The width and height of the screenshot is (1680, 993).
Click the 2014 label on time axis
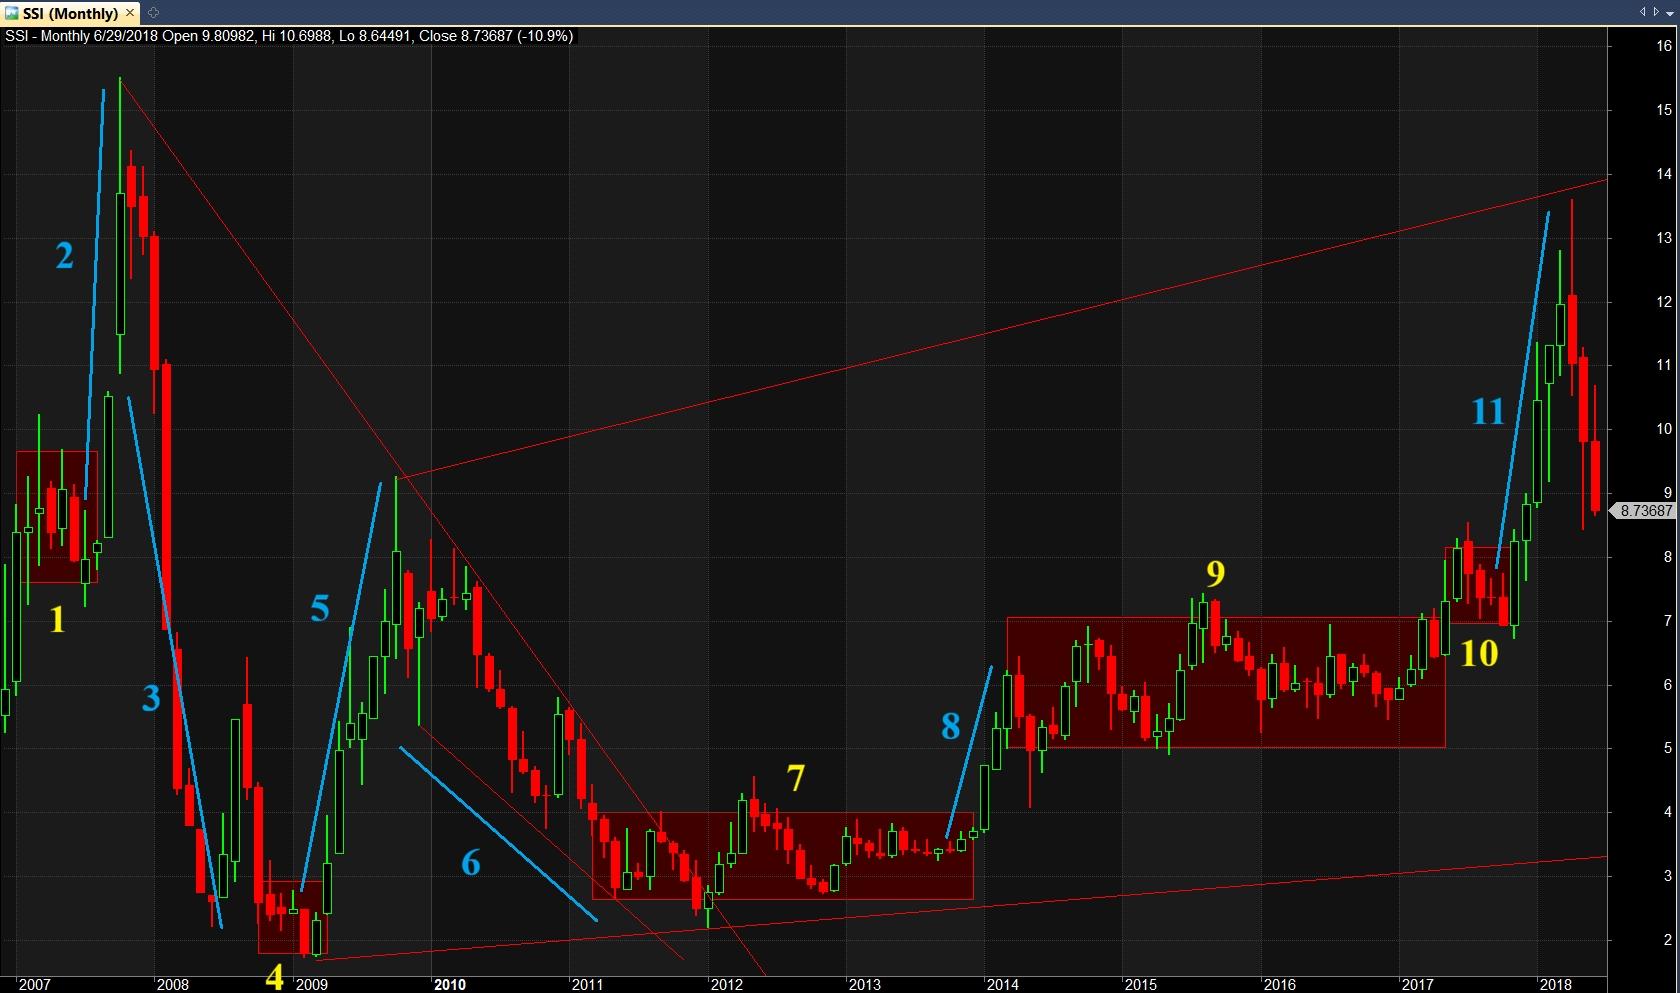(x=1002, y=984)
